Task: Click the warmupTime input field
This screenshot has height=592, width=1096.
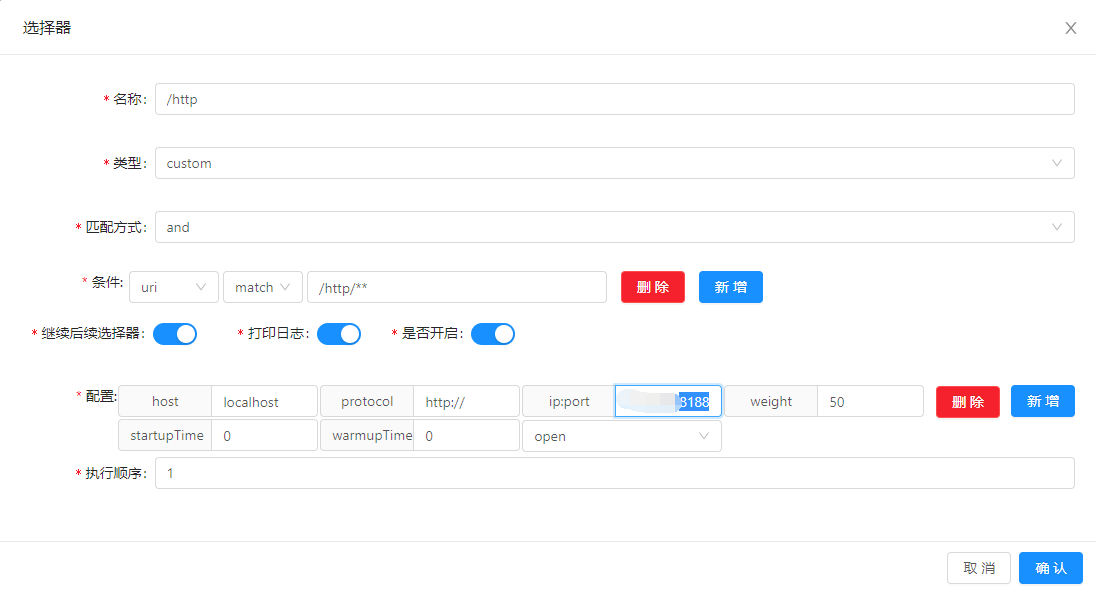Action: (x=466, y=435)
